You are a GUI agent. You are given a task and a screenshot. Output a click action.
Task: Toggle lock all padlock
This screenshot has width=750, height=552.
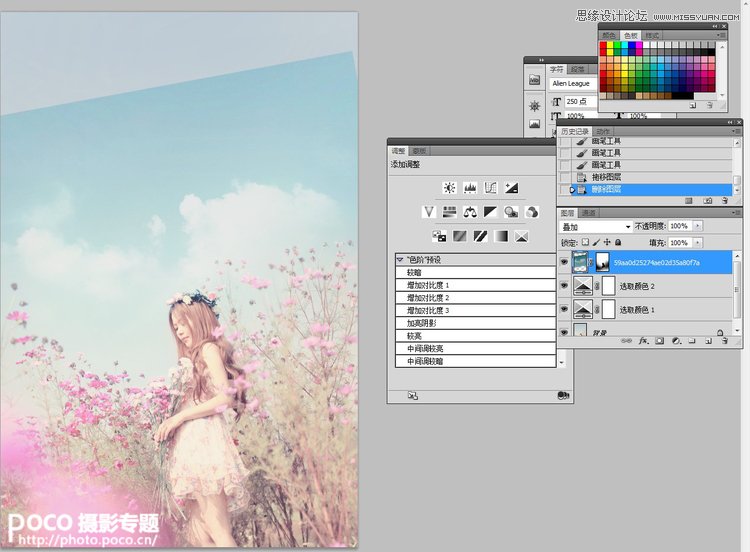tap(618, 242)
